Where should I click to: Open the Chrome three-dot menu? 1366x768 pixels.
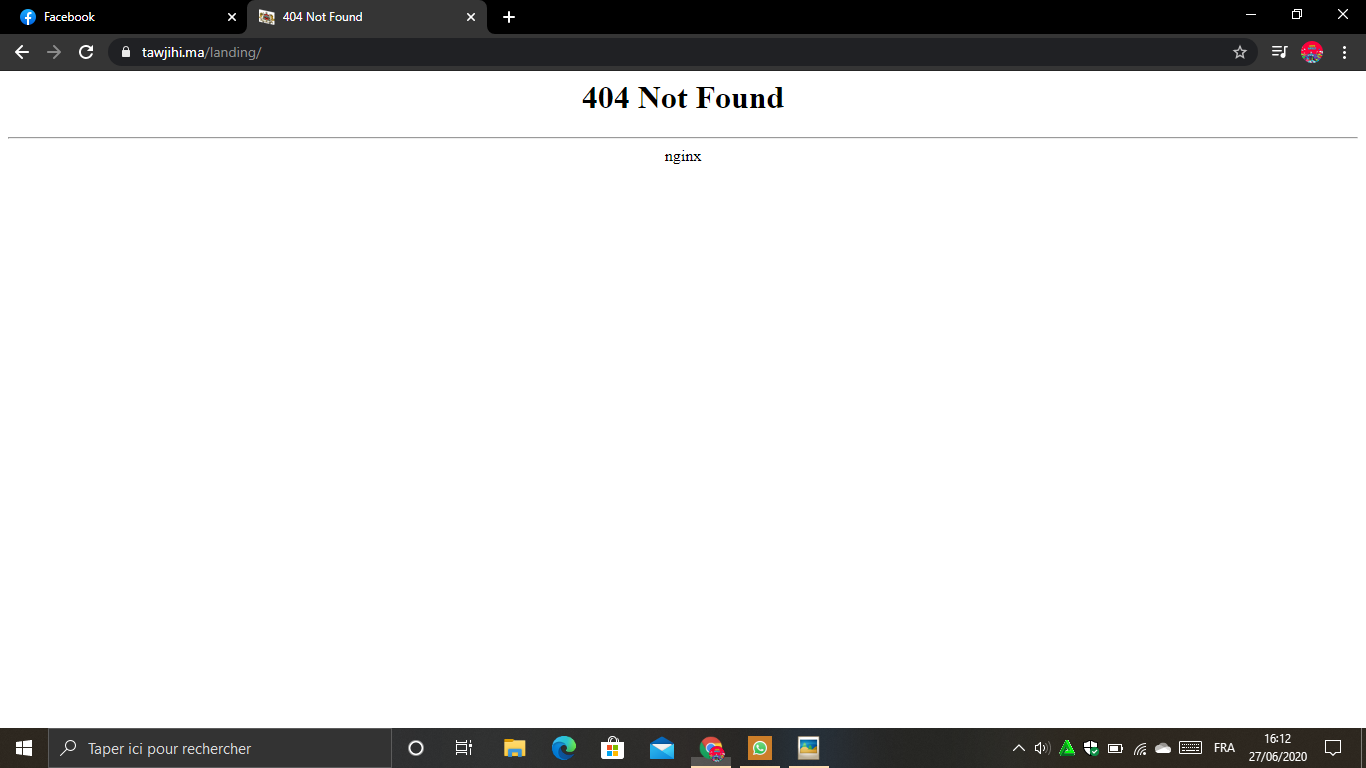(1345, 52)
